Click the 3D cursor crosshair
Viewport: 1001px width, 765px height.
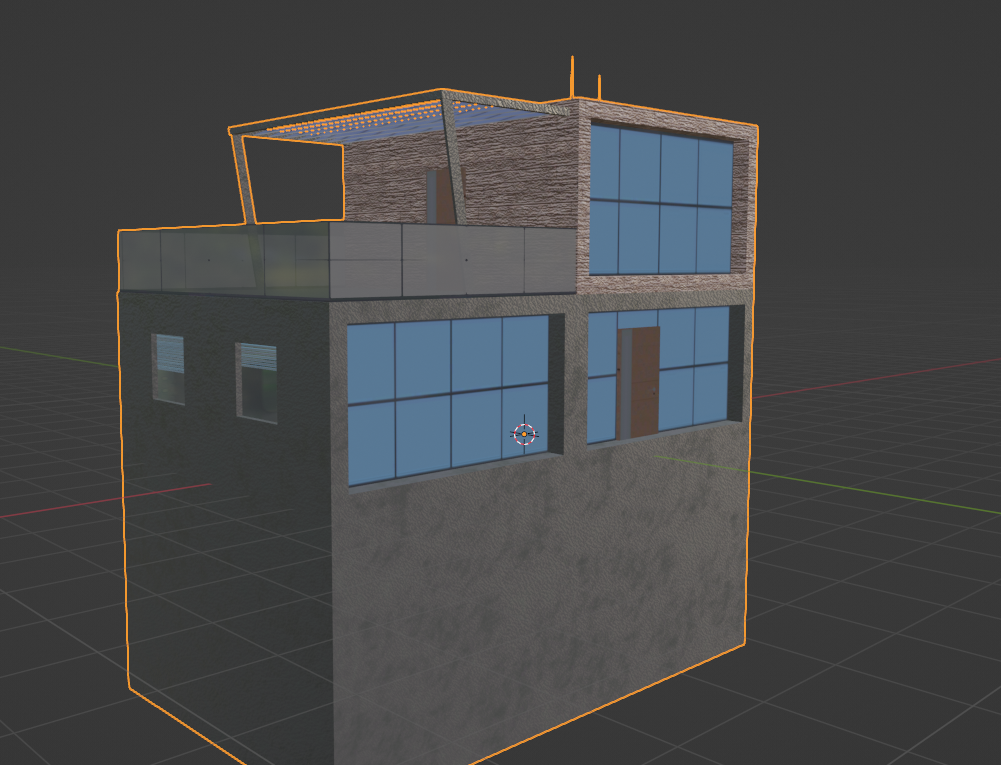pyautogui.click(x=524, y=434)
